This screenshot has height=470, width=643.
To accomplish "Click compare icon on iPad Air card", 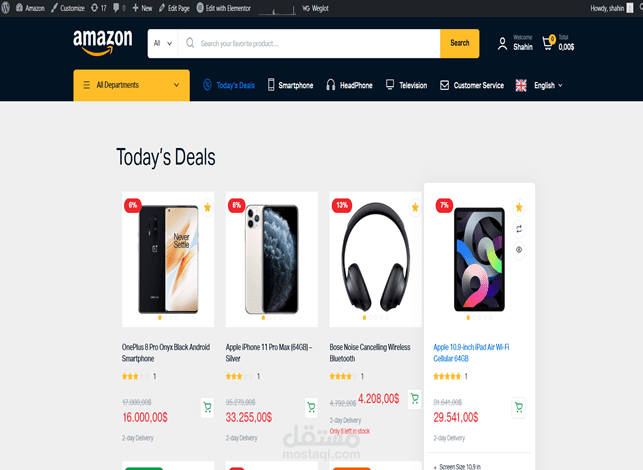I will (x=519, y=229).
